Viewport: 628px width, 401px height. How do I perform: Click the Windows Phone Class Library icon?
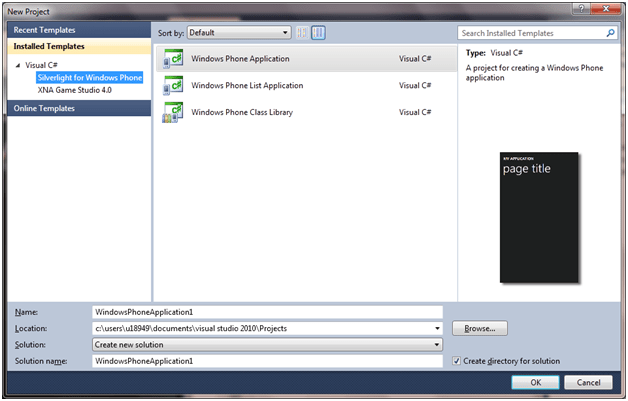(172, 112)
